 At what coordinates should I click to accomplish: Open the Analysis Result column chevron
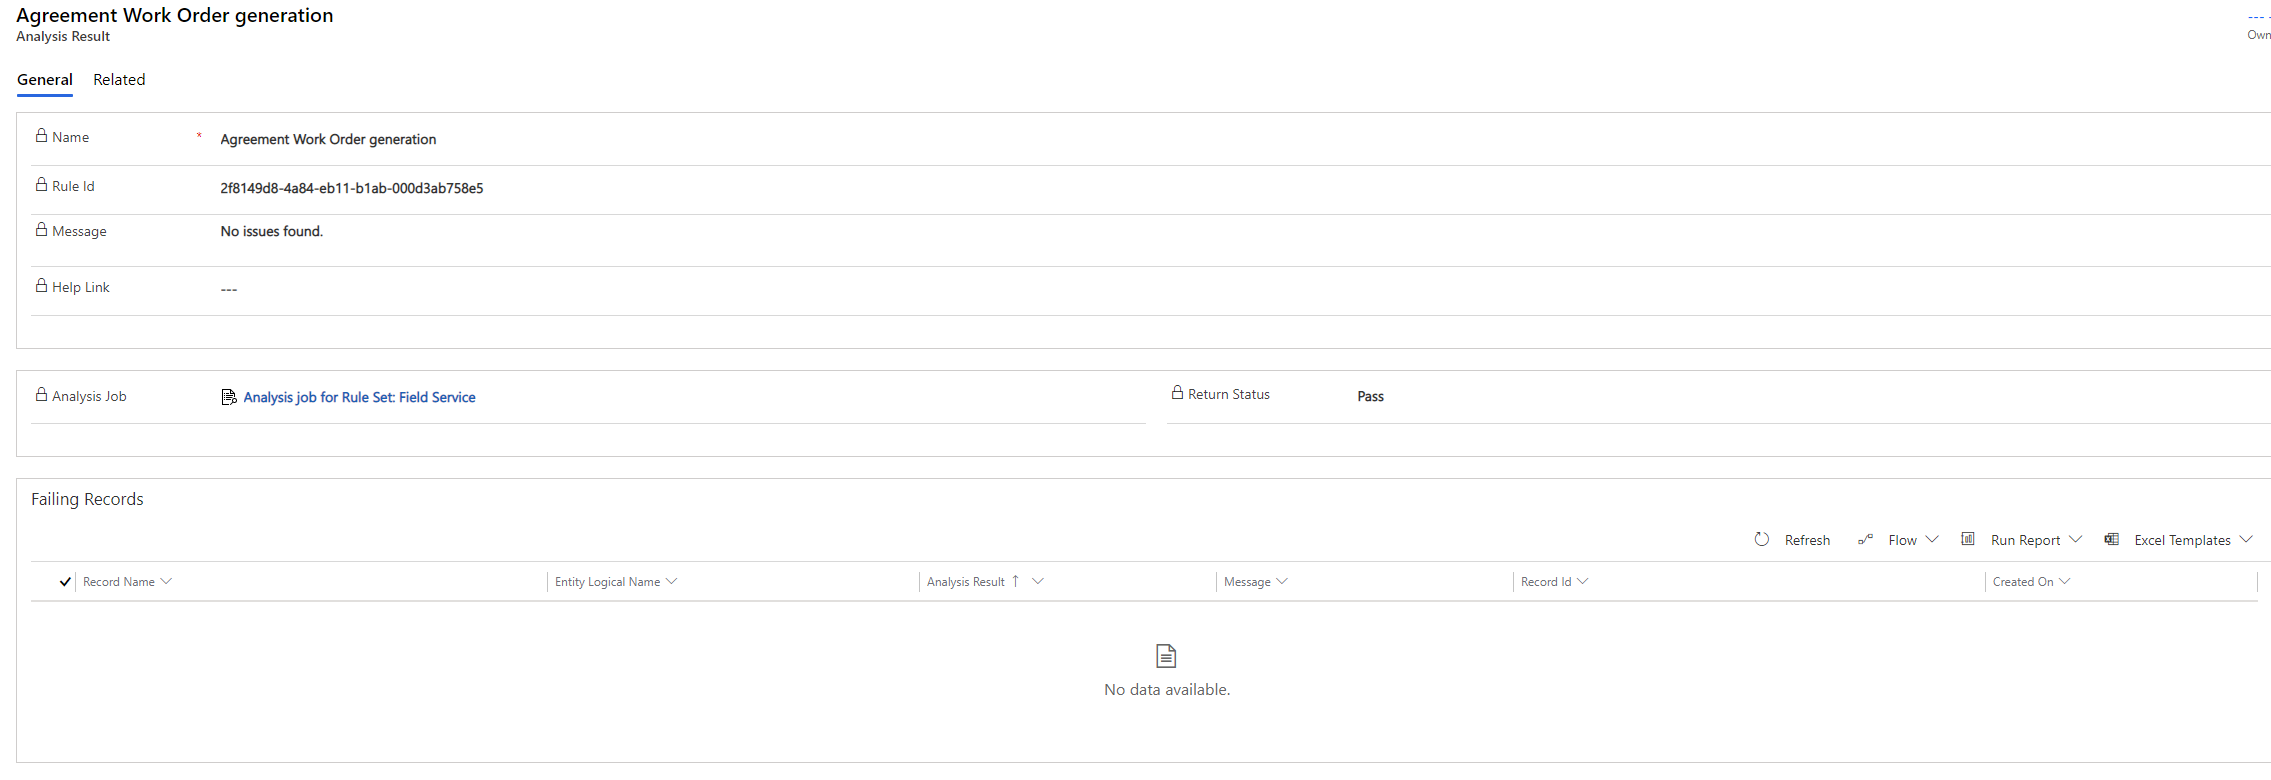[x=1038, y=581]
